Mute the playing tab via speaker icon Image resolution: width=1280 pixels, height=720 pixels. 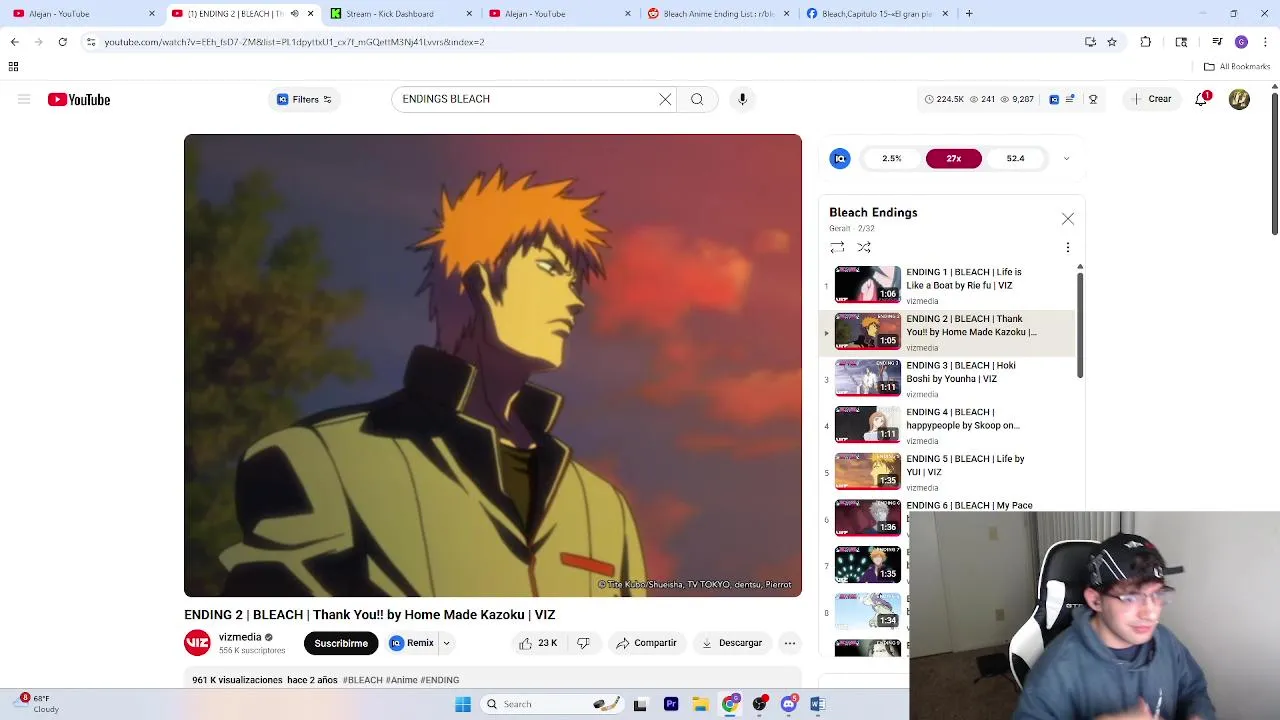click(x=294, y=14)
